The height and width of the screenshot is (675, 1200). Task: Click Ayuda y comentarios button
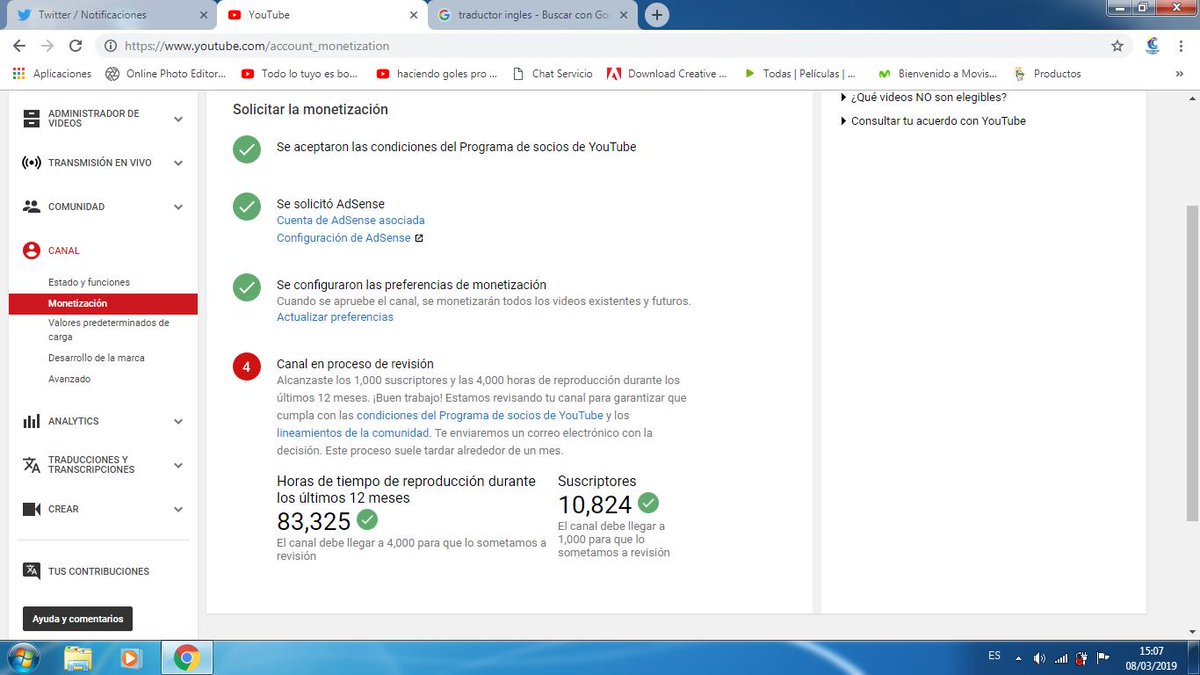(77, 619)
